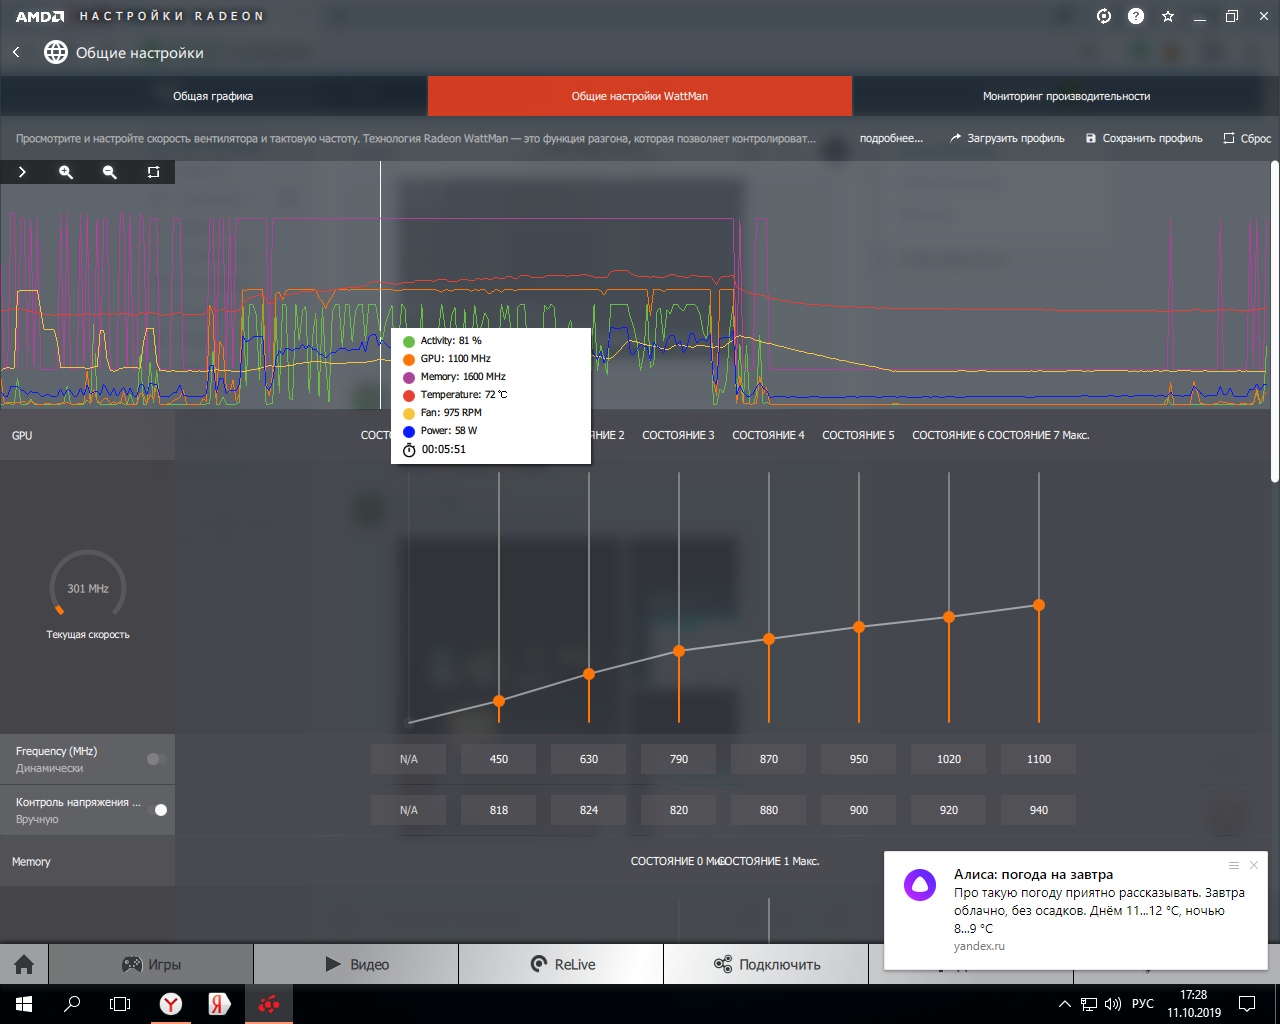Click the frequency field showing 950
The width and height of the screenshot is (1280, 1024).
[859, 759]
